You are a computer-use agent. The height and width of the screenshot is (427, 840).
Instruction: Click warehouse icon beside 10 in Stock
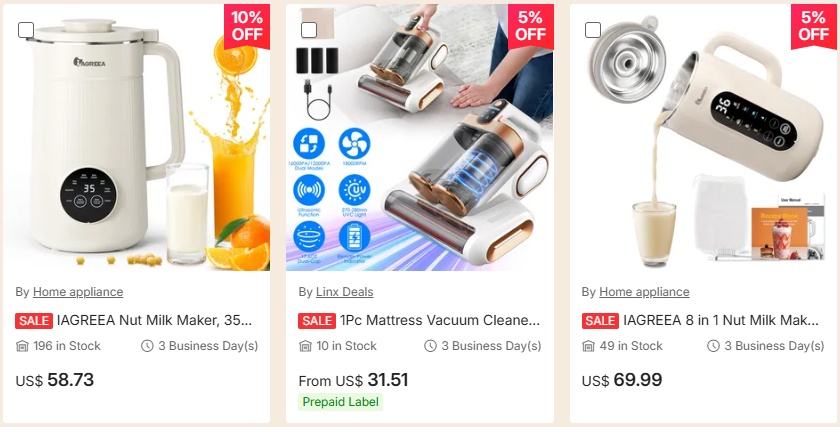click(305, 346)
